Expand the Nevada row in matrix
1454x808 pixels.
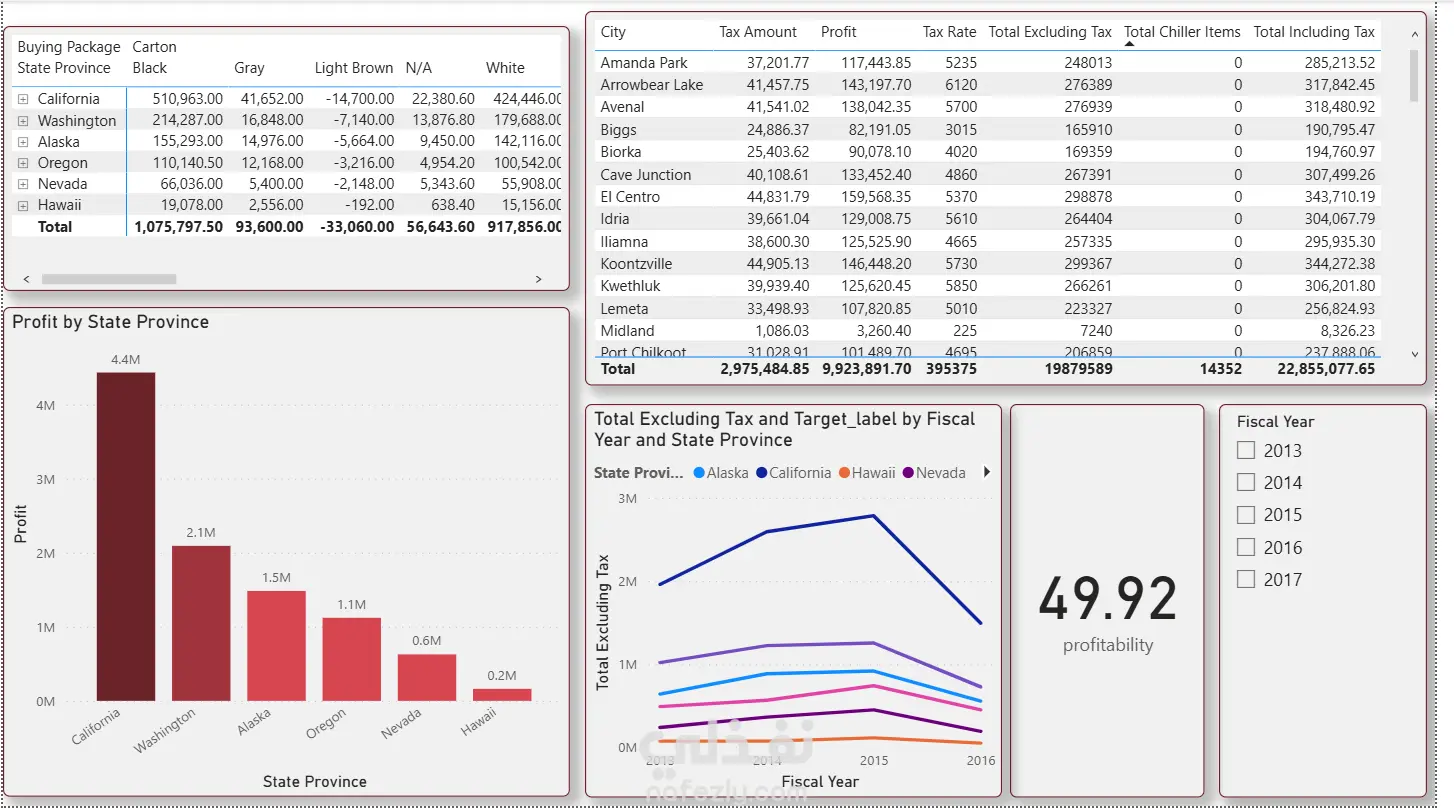point(23,184)
